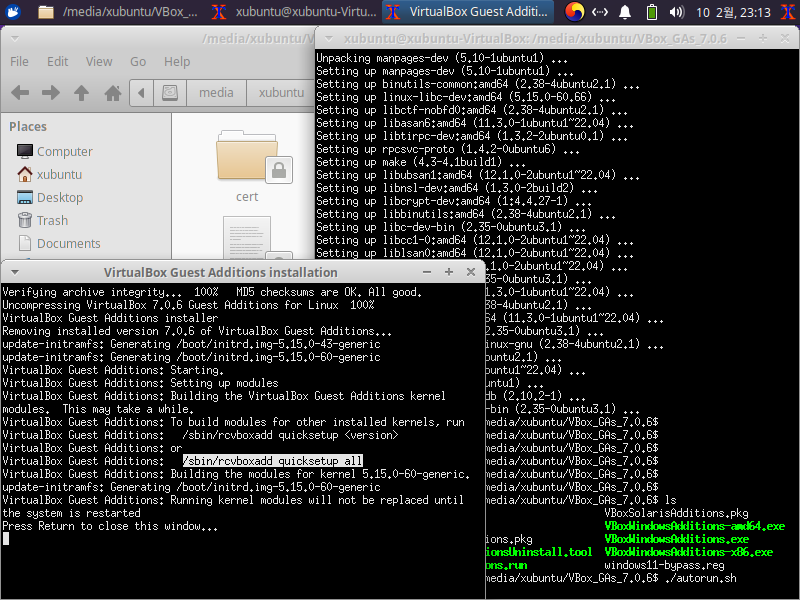Open the clock showing 23:13
This screenshot has height=600, width=800.
[x=733, y=12]
